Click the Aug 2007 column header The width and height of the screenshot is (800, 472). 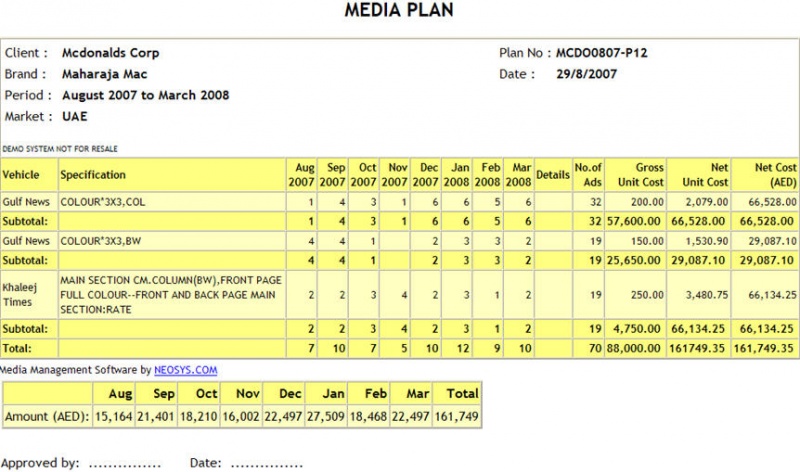pos(302,175)
